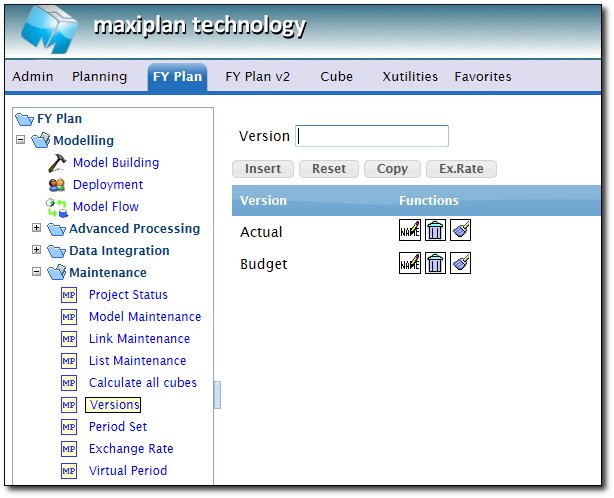Click the trash icon for Actual version

pyautogui.click(x=435, y=232)
